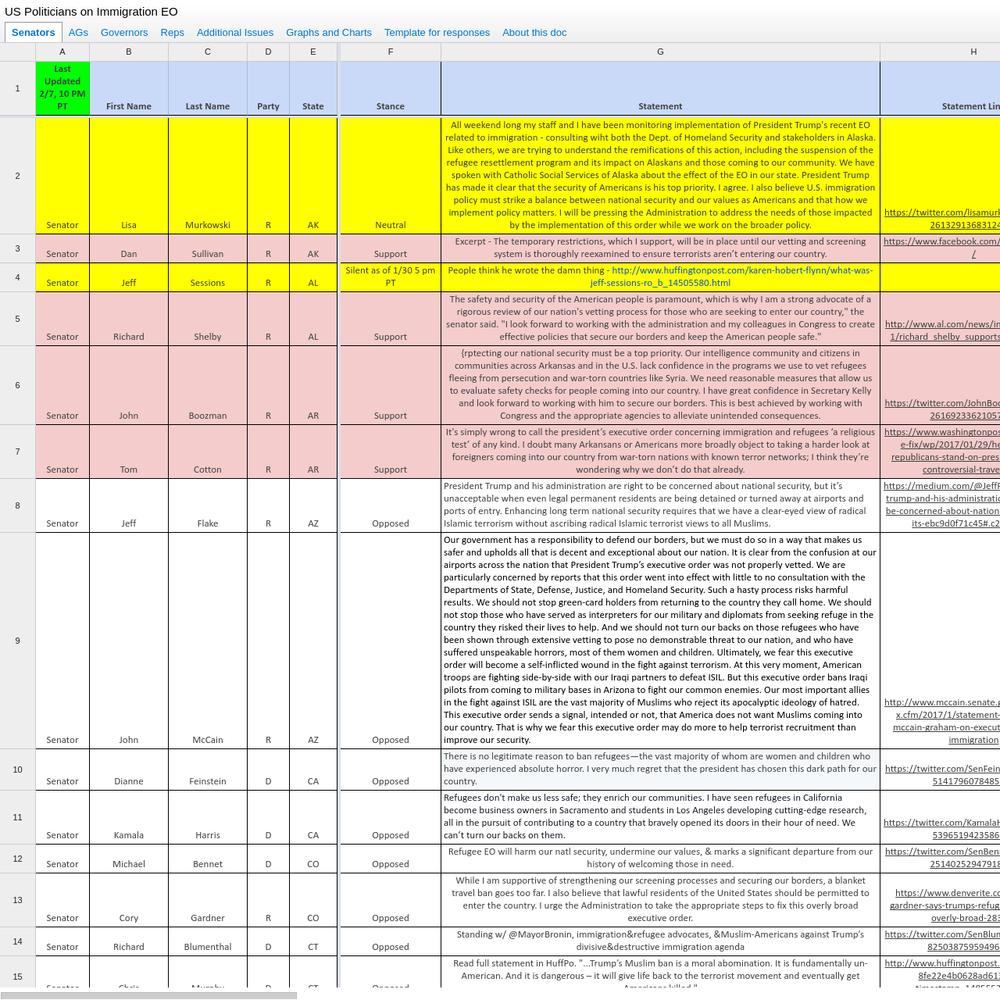Select column F header

click(390, 52)
